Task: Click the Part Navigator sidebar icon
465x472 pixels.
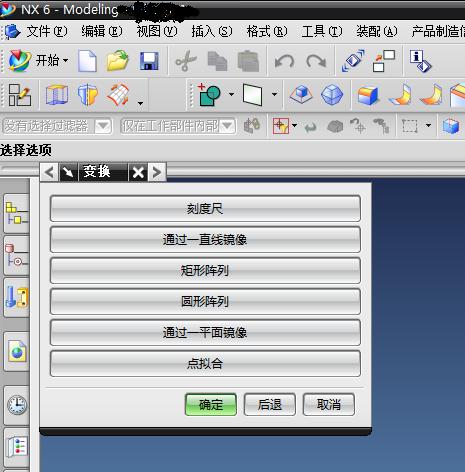Action: (x=17, y=256)
